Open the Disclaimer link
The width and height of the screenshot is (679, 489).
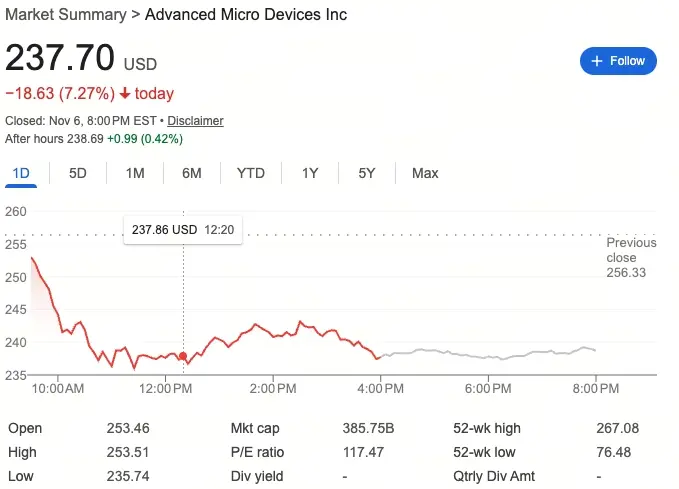coord(195,121)
